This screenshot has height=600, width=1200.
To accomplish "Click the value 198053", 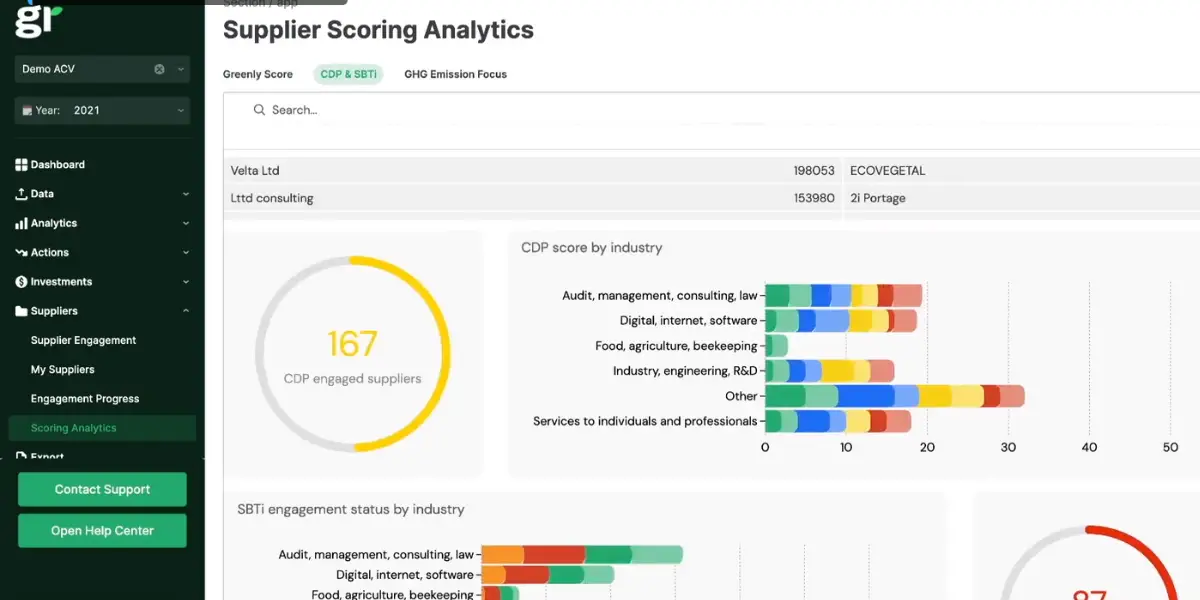I will (x=814, y=171).
